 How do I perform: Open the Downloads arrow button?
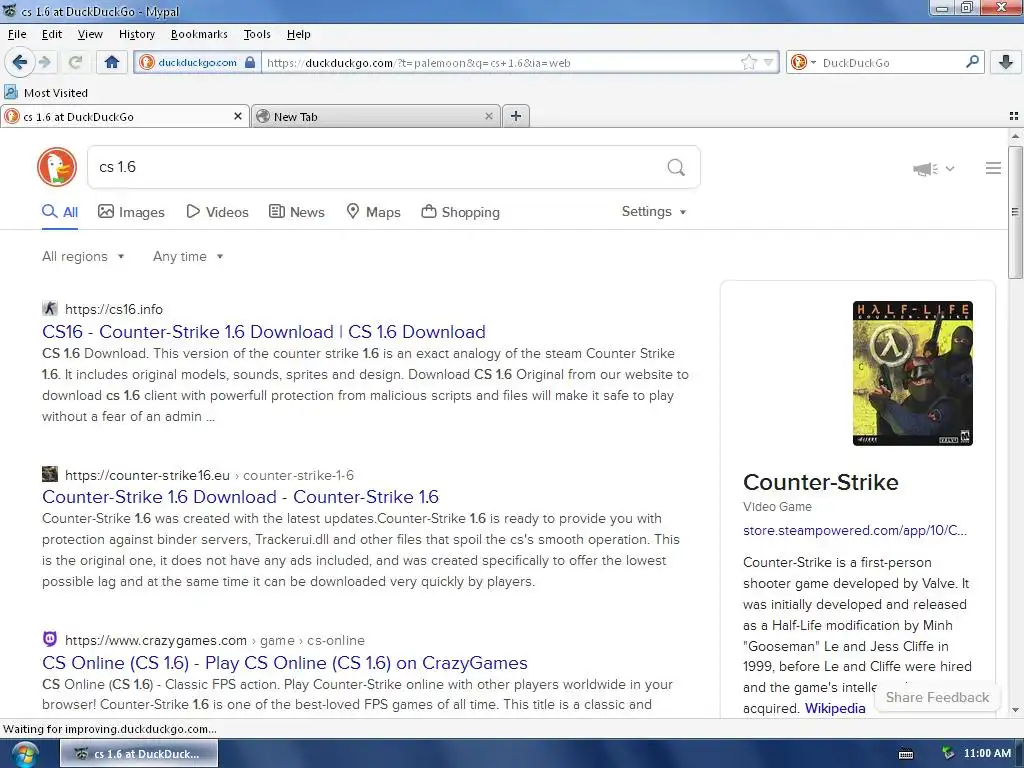click(1006, 62)
